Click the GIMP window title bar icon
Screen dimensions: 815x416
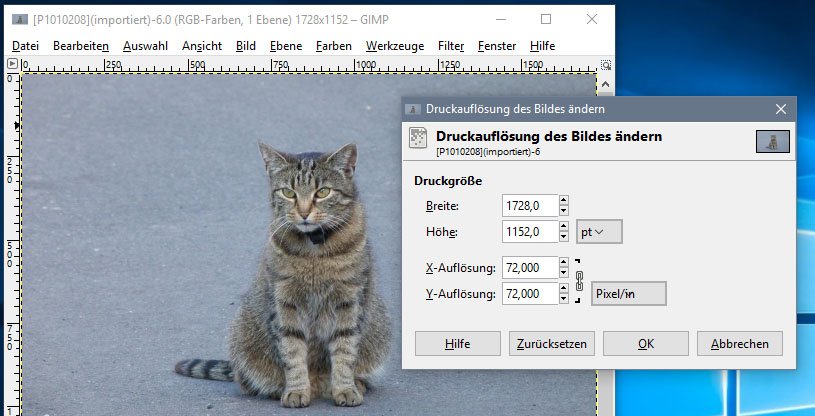coord(20,20)
